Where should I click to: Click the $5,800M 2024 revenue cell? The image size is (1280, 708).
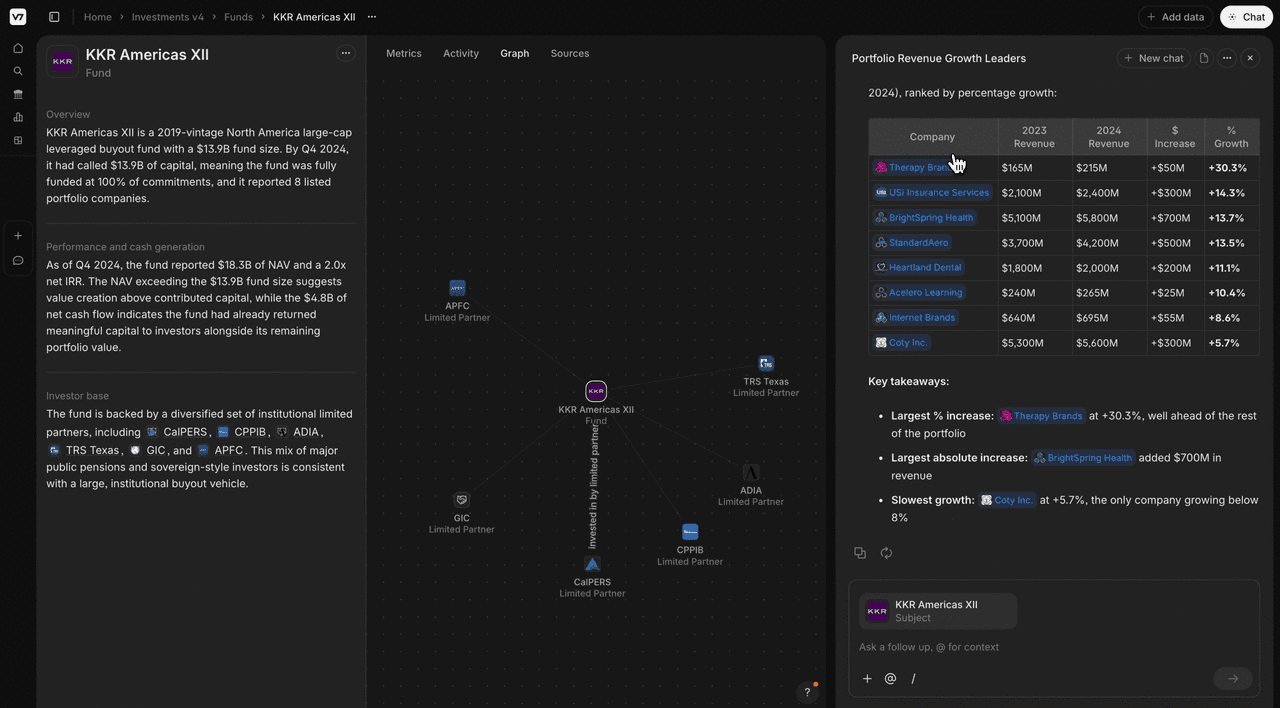tap(1110, 218)
